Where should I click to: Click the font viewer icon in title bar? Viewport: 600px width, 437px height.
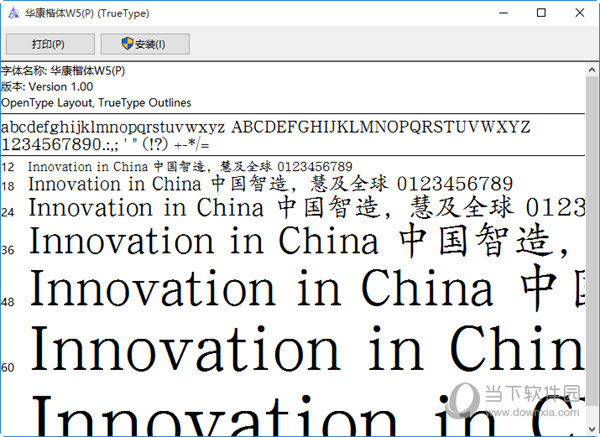(13, 13)
